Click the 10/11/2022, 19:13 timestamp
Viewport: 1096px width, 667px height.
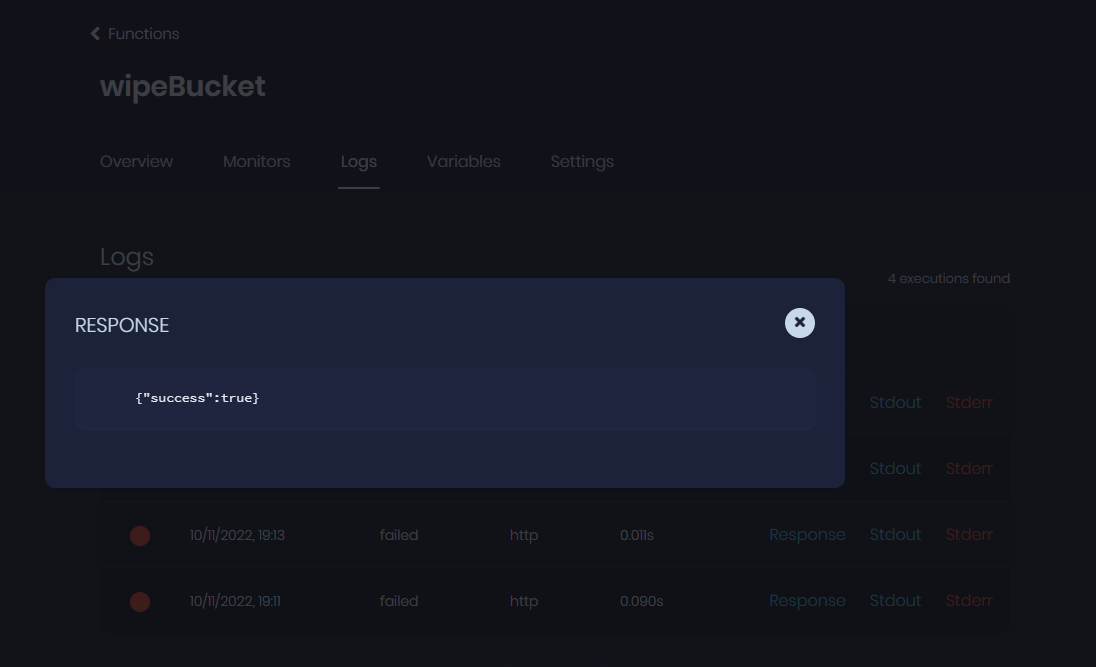click(237, 535)
